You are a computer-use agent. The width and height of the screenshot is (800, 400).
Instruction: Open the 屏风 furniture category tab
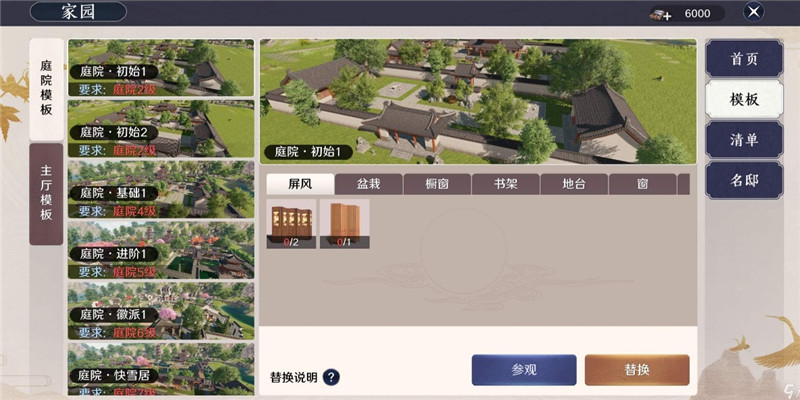click(301, 184)
